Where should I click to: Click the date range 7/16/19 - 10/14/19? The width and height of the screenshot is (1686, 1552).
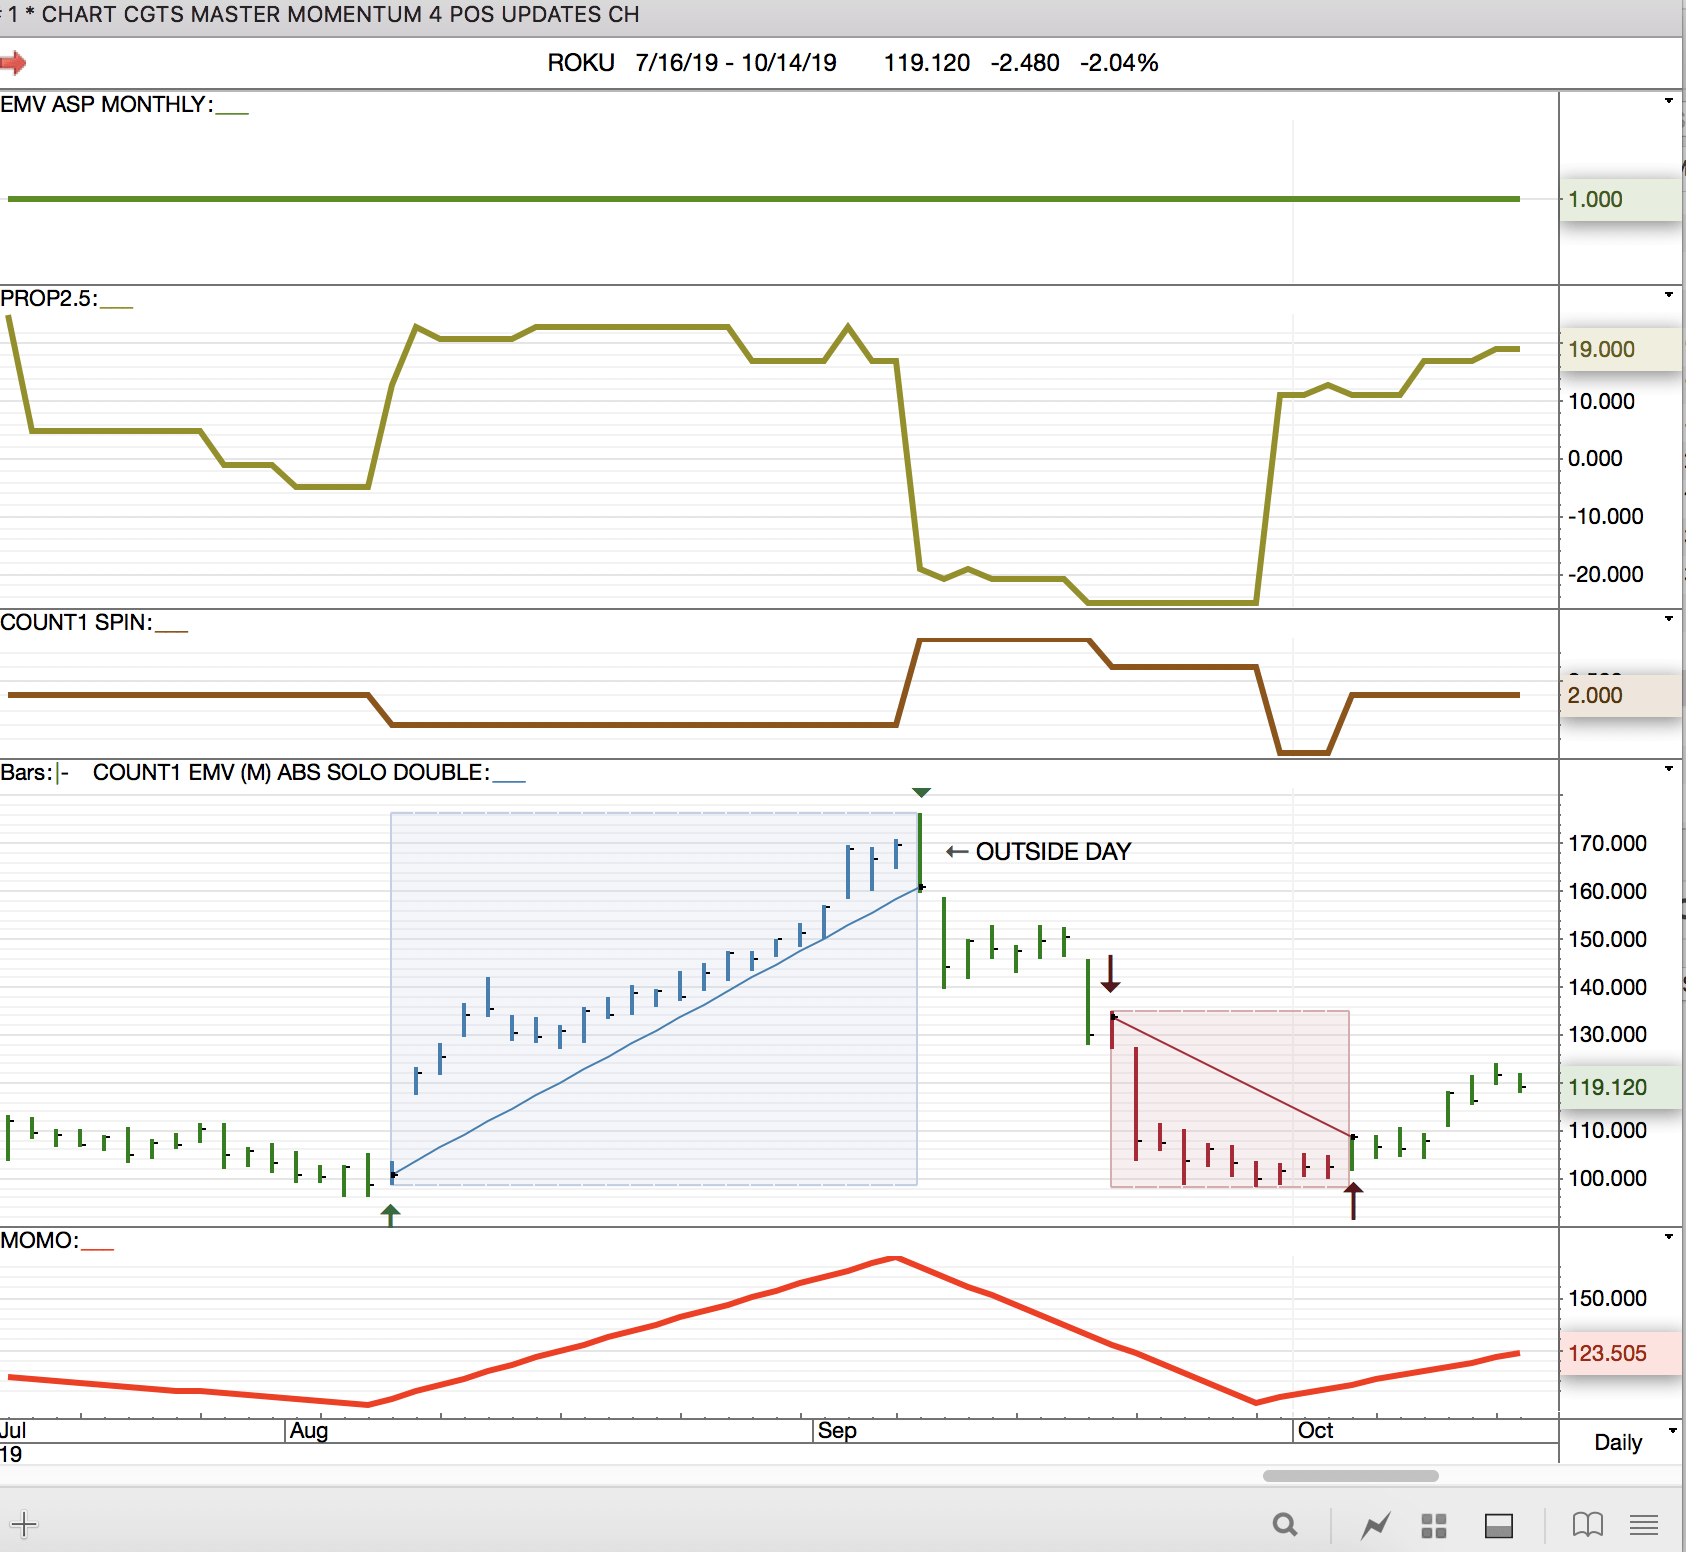click(736, 63)
